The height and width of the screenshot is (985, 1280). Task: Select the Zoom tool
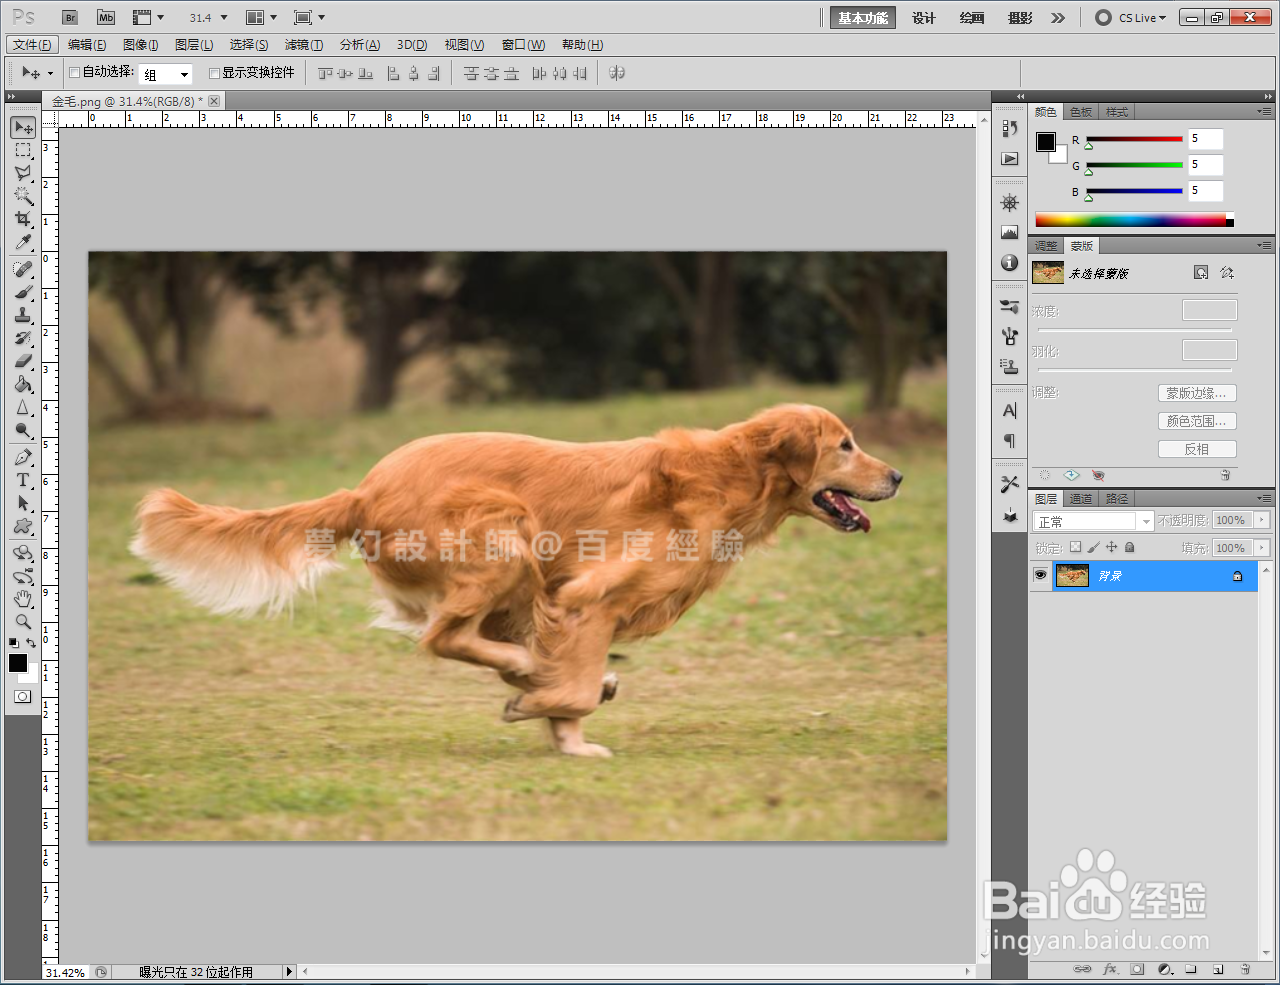(x=23, y=622)
